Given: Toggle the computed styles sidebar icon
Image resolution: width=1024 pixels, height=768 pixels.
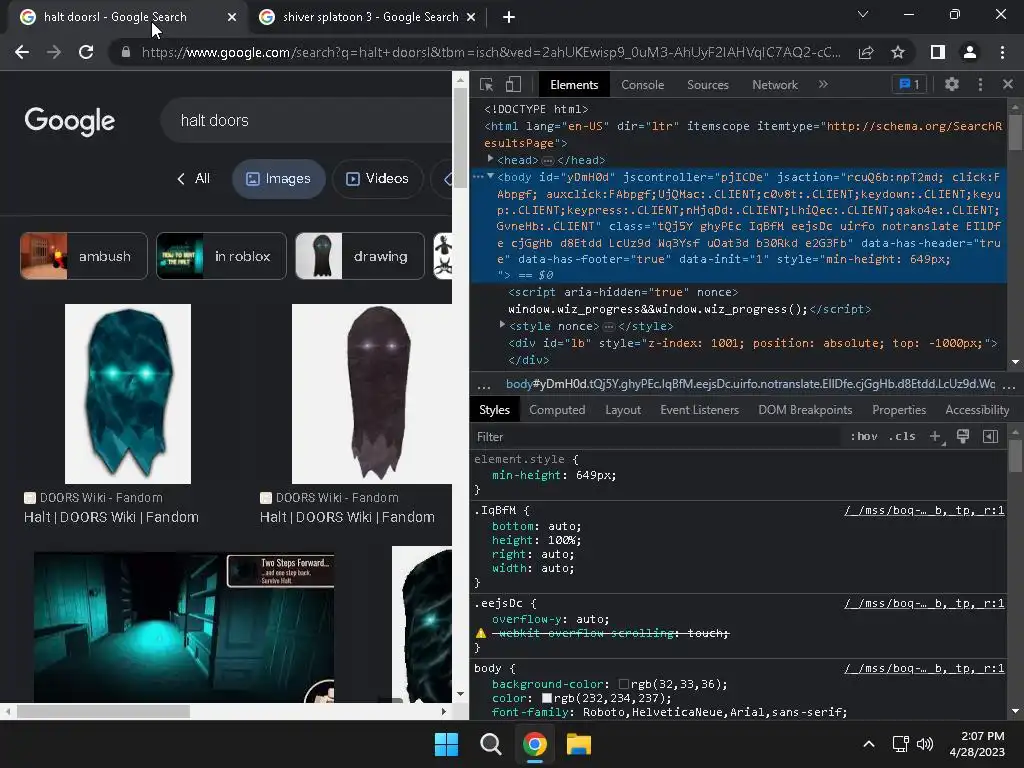Looking at the screenshot, I should [x=990, y=436].
